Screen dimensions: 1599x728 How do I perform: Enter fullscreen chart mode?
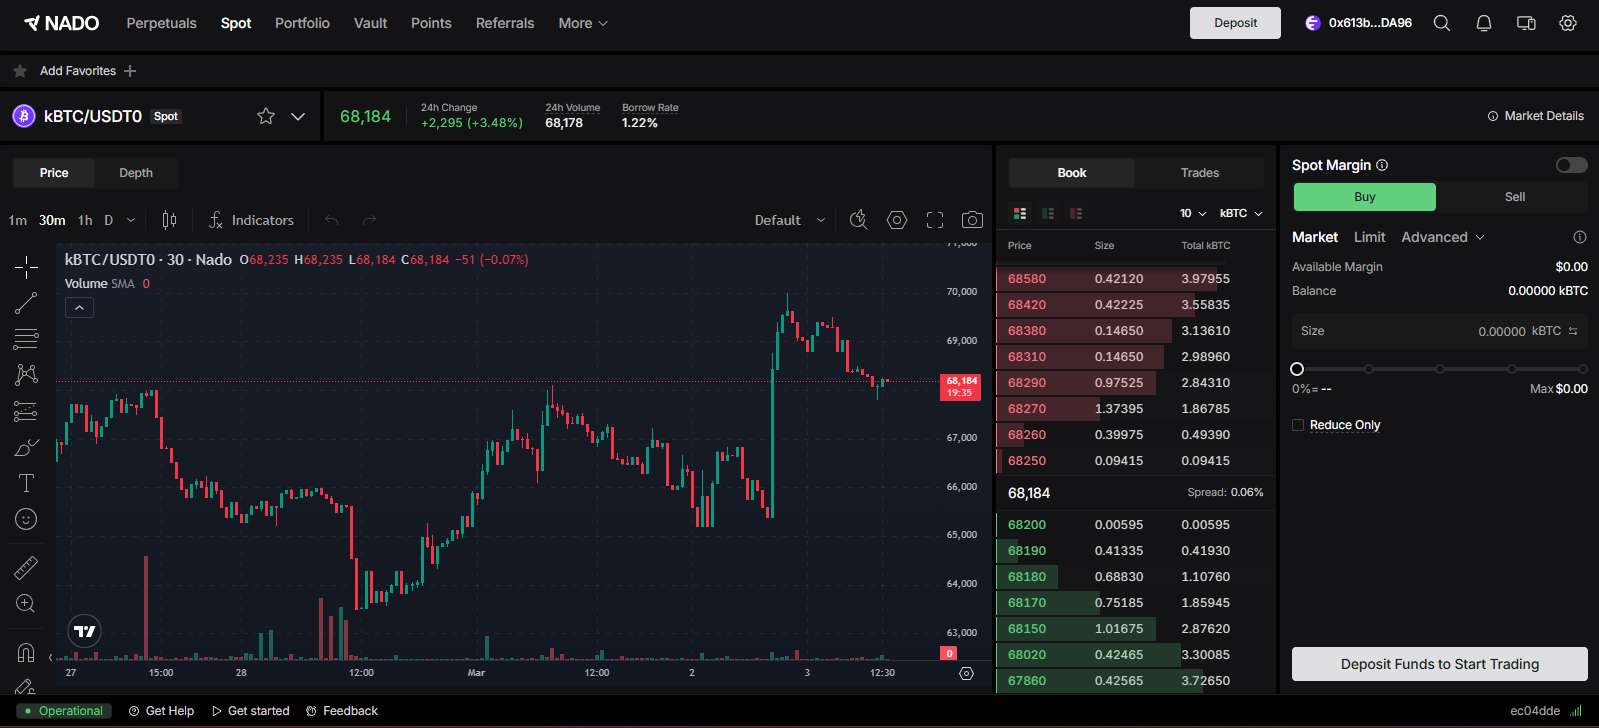pos(935,220)
